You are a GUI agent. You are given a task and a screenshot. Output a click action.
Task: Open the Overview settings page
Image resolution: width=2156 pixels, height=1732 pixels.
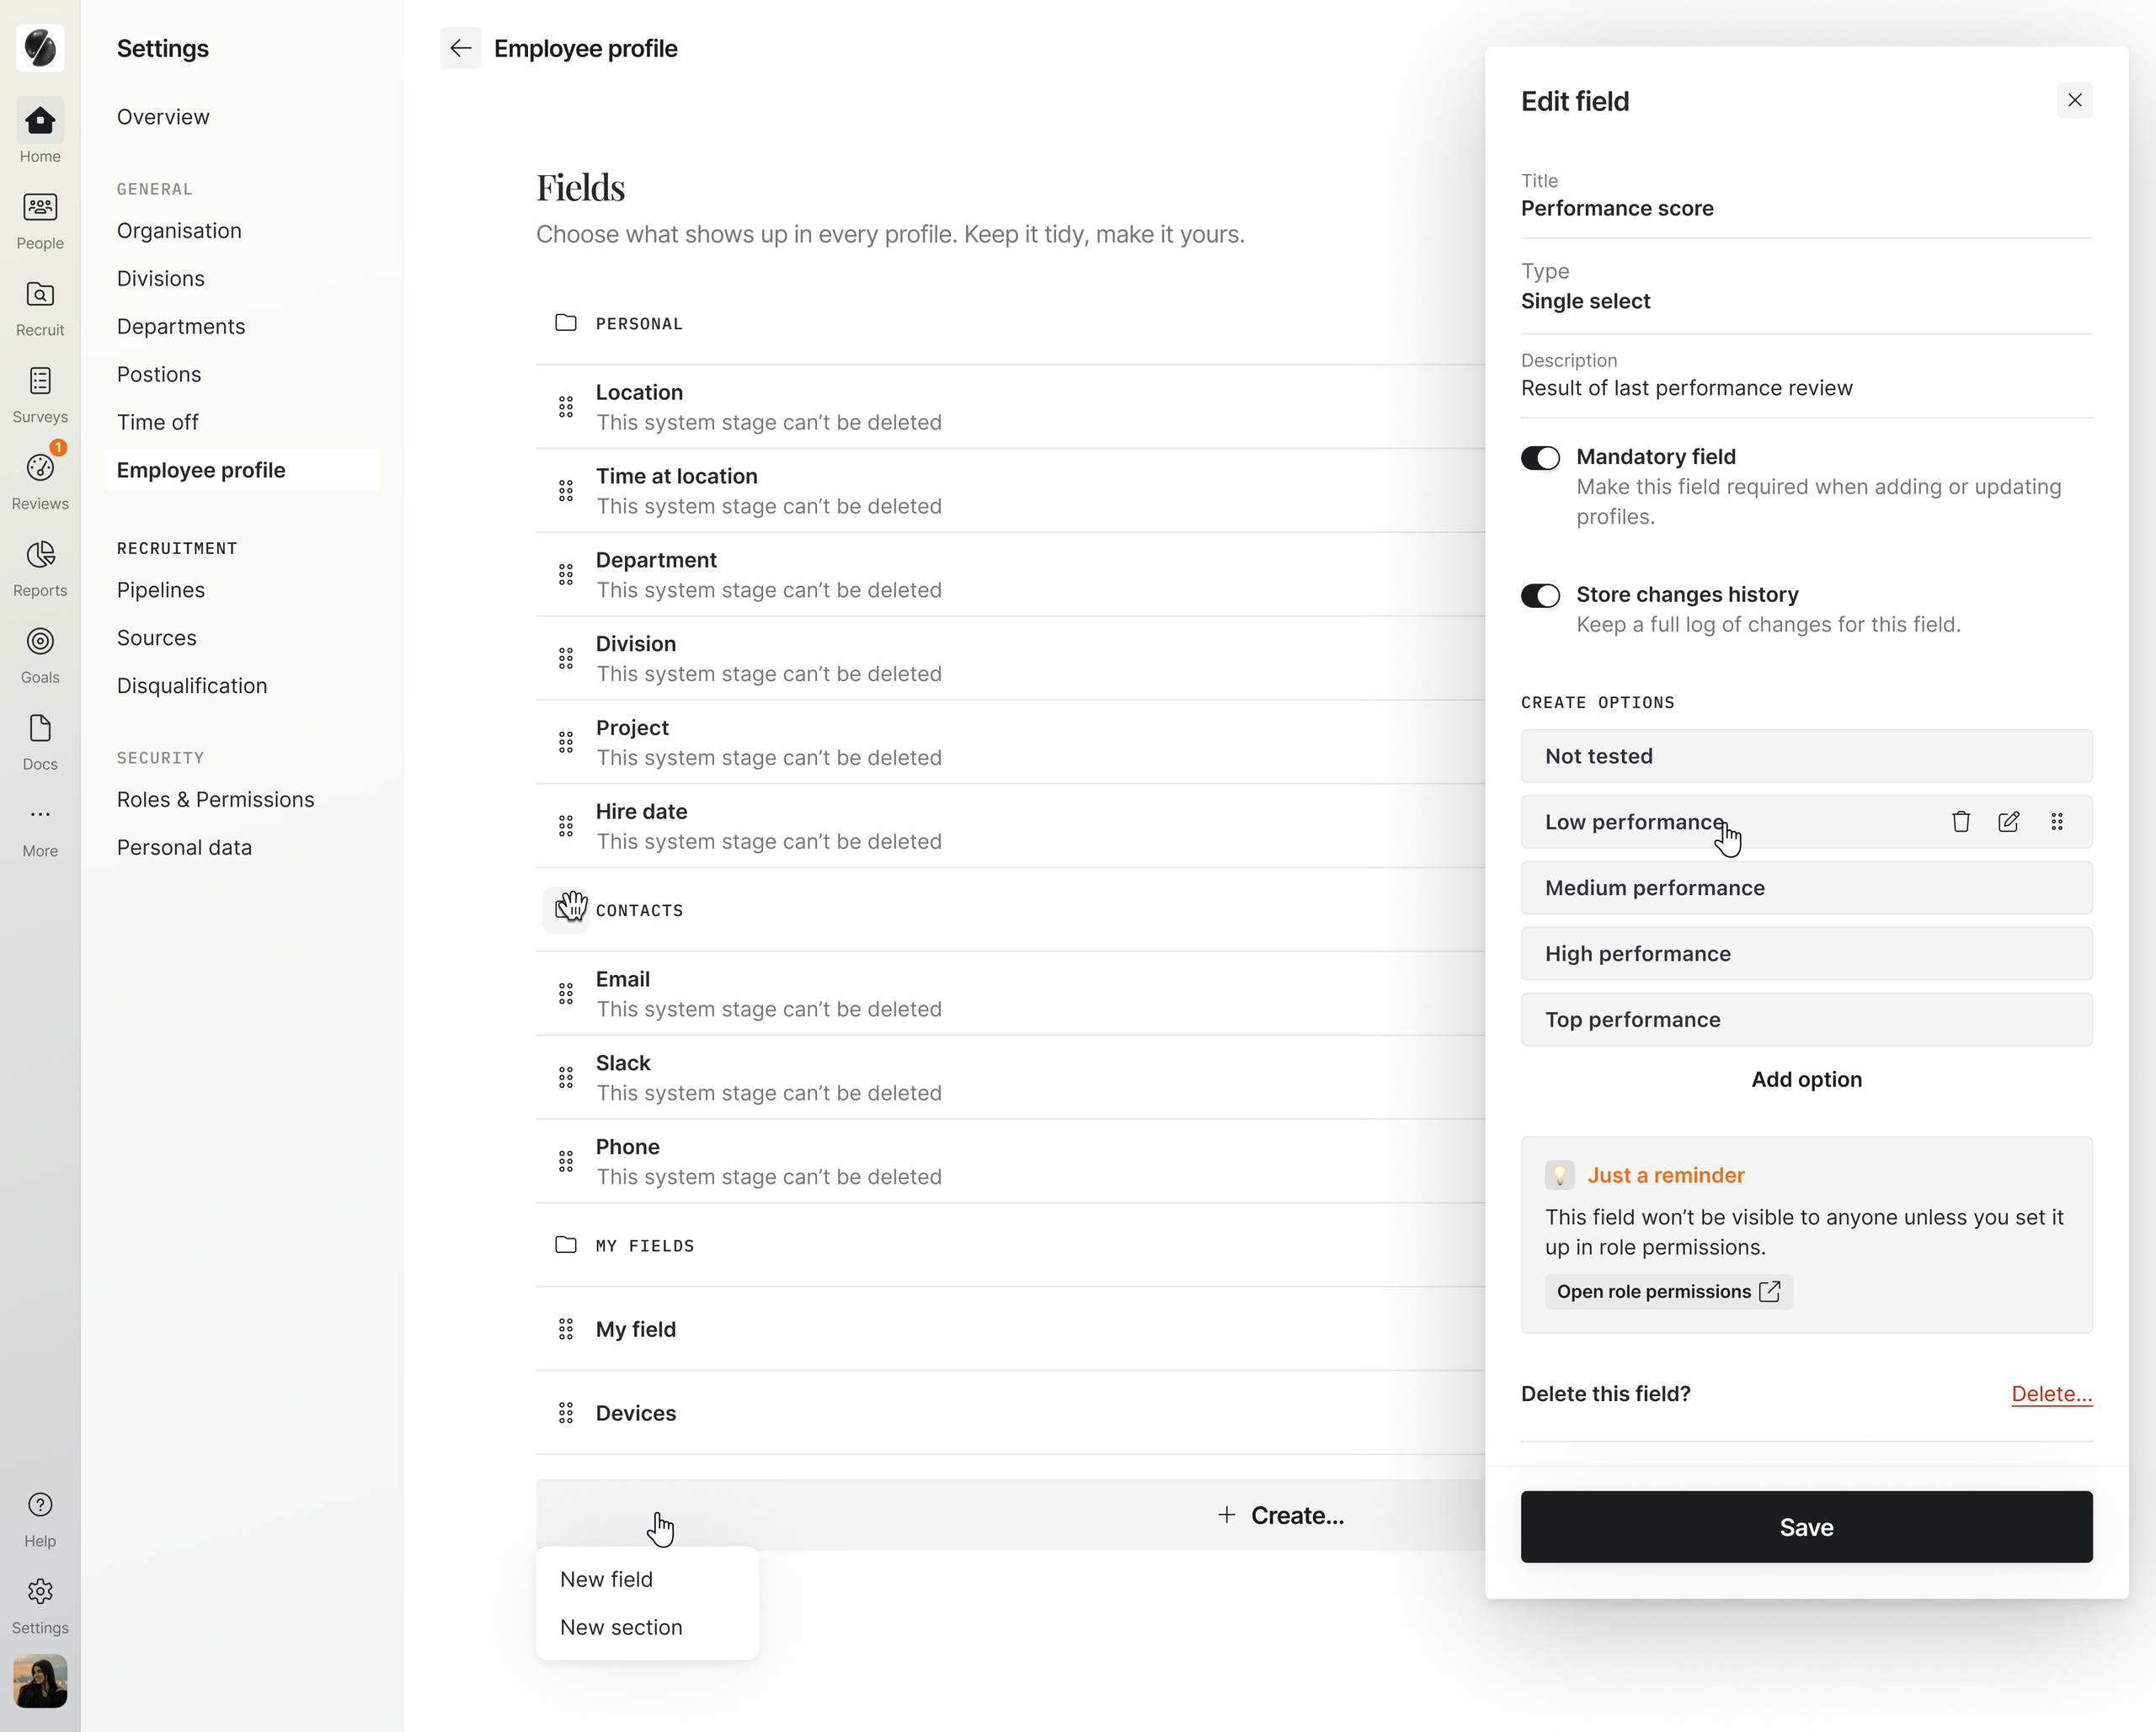[163, 117]
